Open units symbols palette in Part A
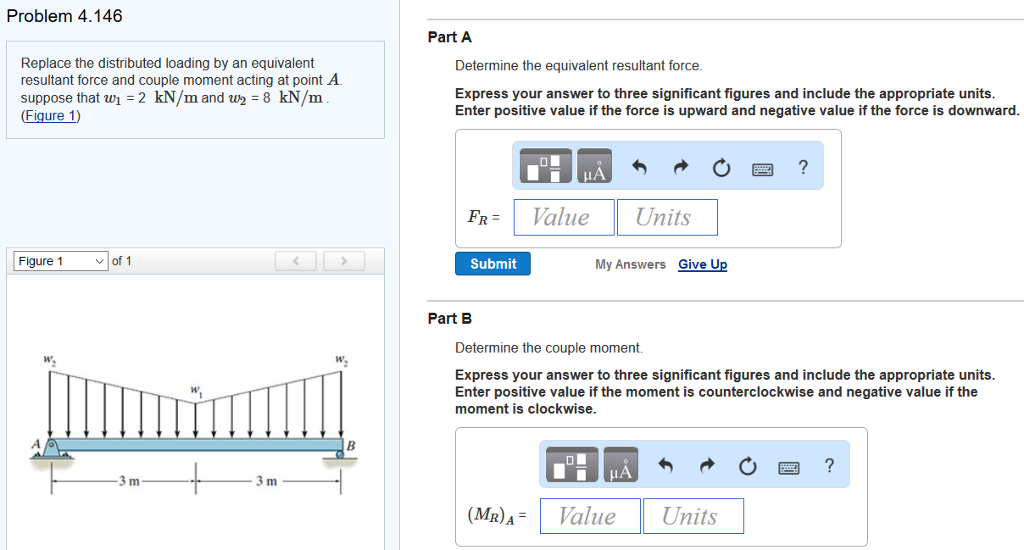 [592, 168]
